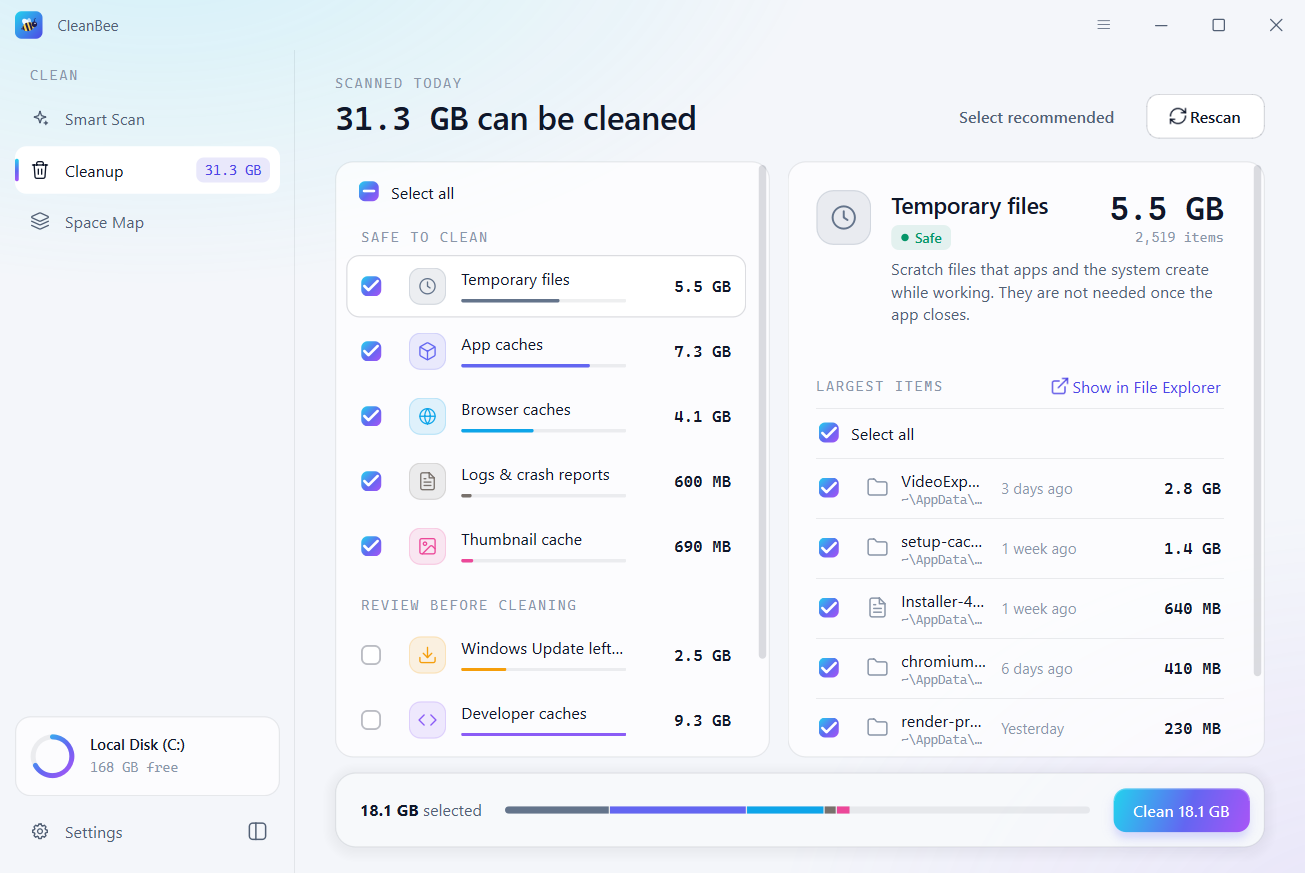Screen dimensions: 1305x873
Task: Open the Smart Scan section
Action: tap(147, 119)
